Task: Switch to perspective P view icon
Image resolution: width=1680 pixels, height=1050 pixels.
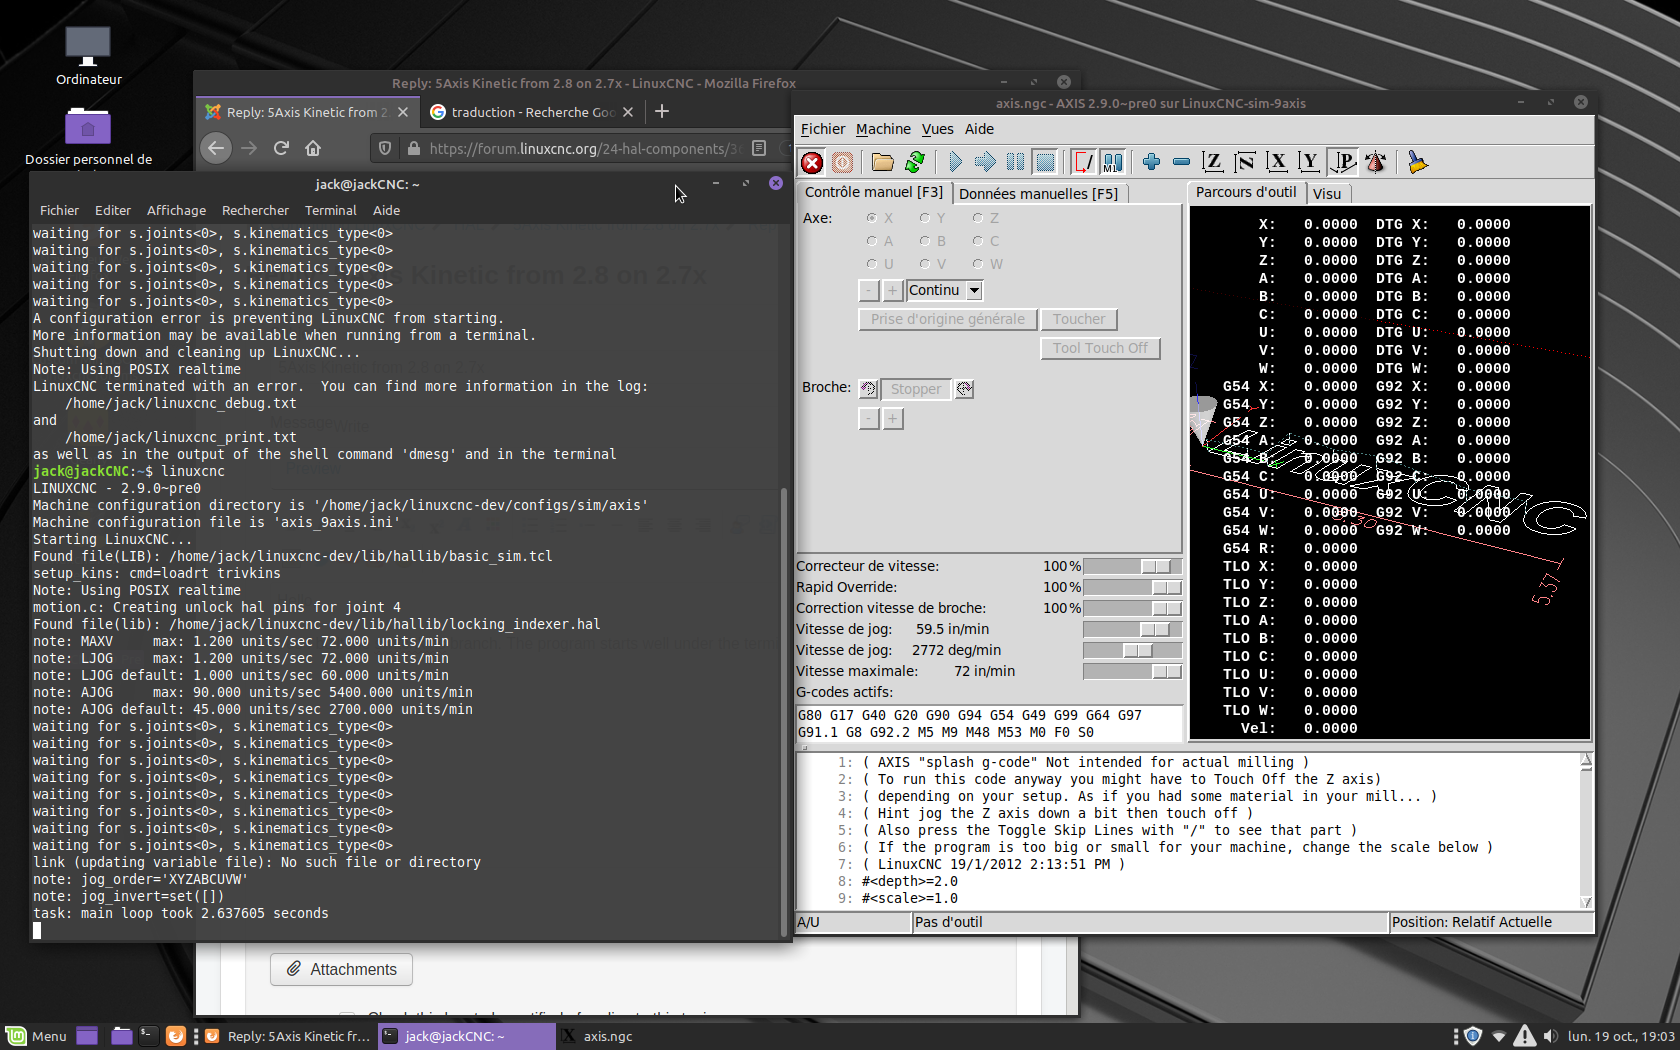Action: [x=1343, y=162]
